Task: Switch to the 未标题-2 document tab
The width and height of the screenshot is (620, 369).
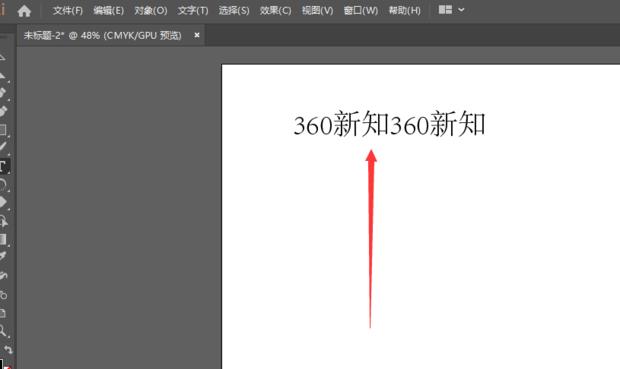Action: coord(102,36)
